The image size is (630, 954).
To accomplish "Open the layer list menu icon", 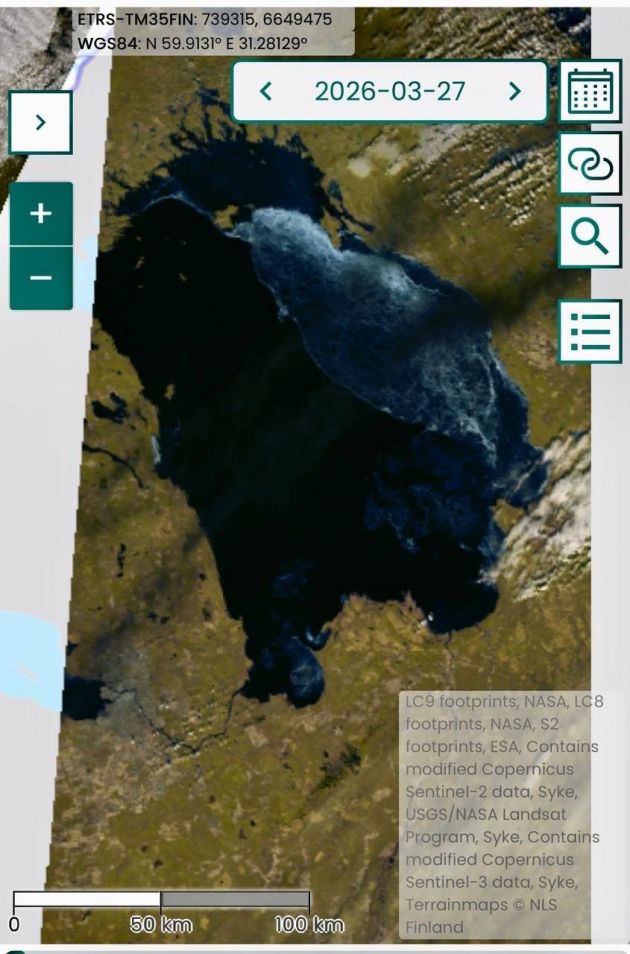I will click(x=589, y=331).
